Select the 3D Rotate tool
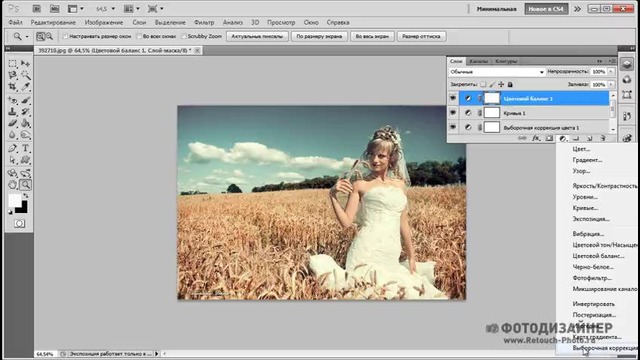This screenshot has height=360, width=640. coord(13,173)
